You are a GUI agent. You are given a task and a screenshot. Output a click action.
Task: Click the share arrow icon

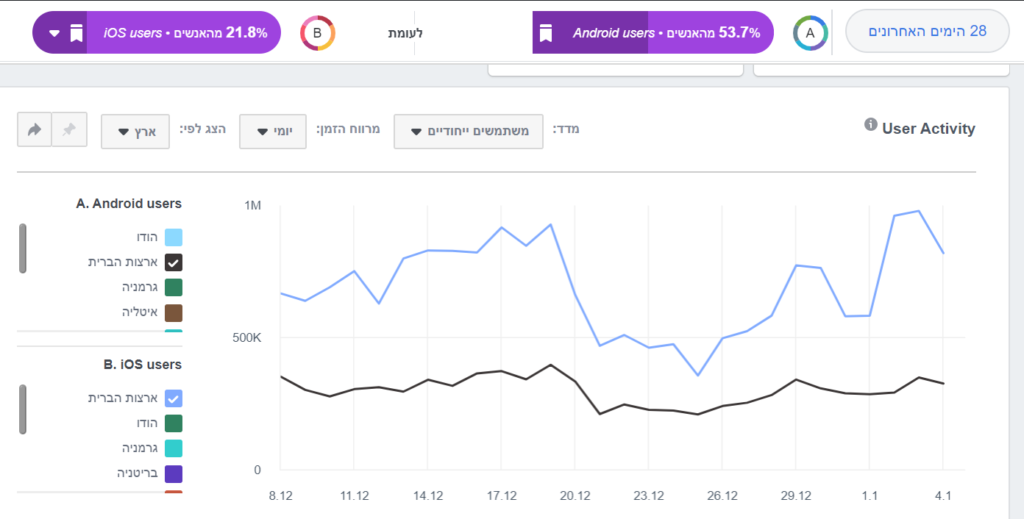(34, 129)
